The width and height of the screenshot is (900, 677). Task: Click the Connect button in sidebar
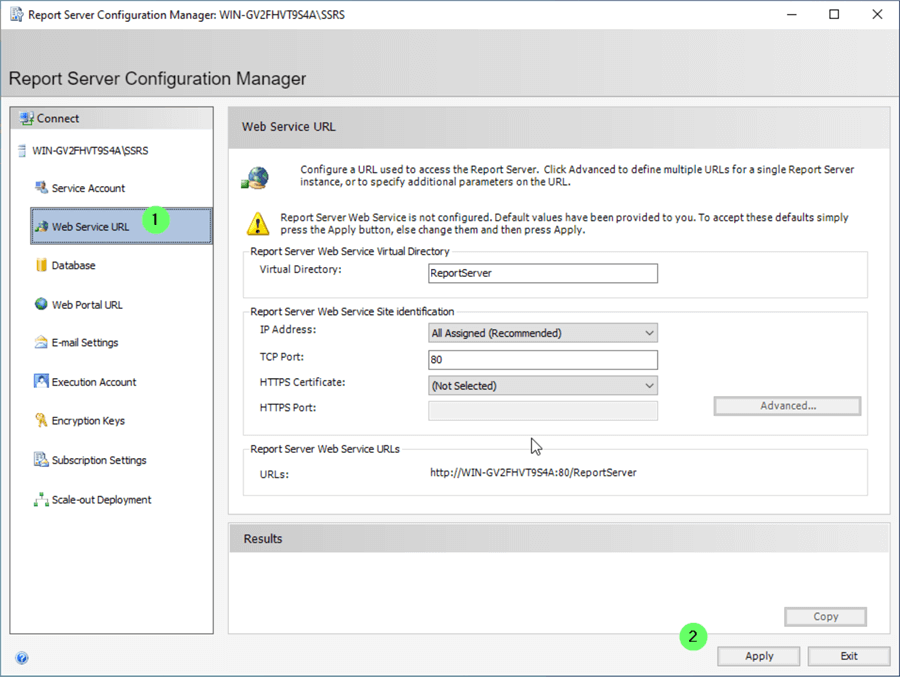(58, 119)
